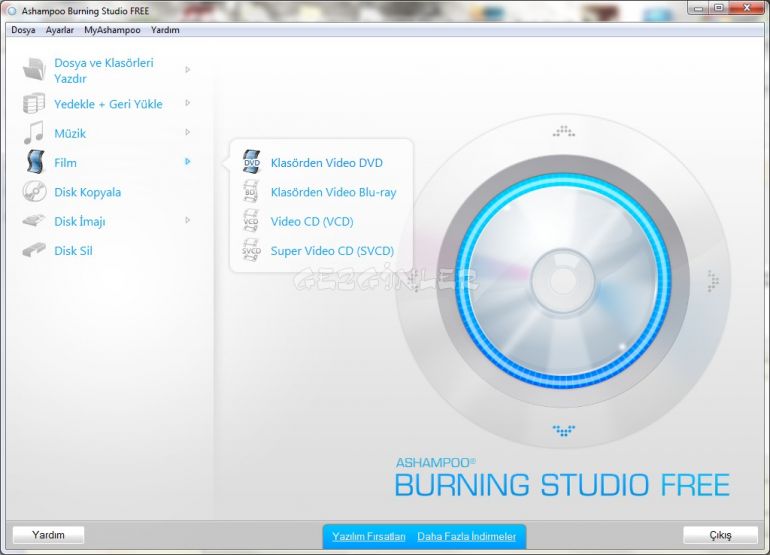Open the Daha Fazla İndirmeler link
Screen dimensions: 770x555
(467, 536)
